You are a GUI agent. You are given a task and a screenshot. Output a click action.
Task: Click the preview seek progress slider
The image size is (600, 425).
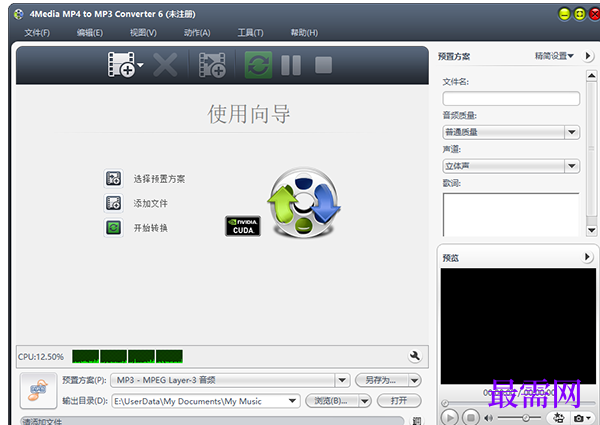click(x=519, y=403)
